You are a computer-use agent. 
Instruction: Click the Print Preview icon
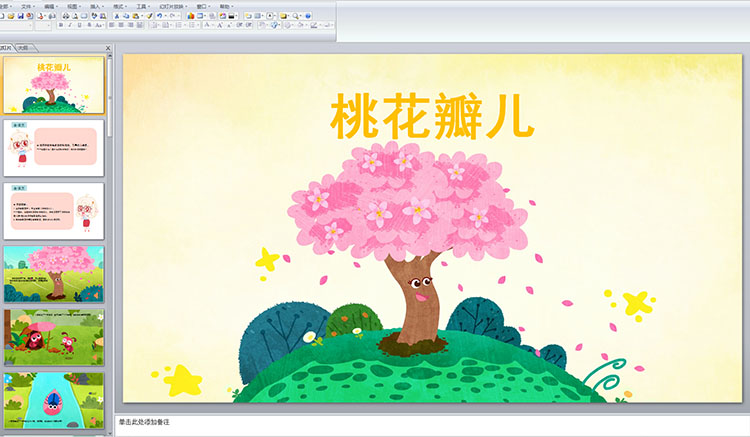pyautogui.click(x=75, y=16)
